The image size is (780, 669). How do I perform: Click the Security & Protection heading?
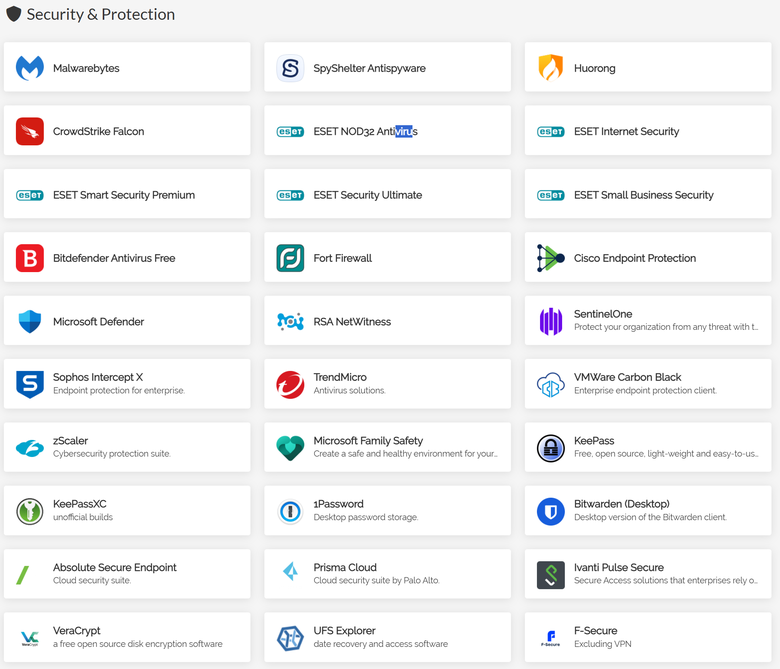click(100, 14)
